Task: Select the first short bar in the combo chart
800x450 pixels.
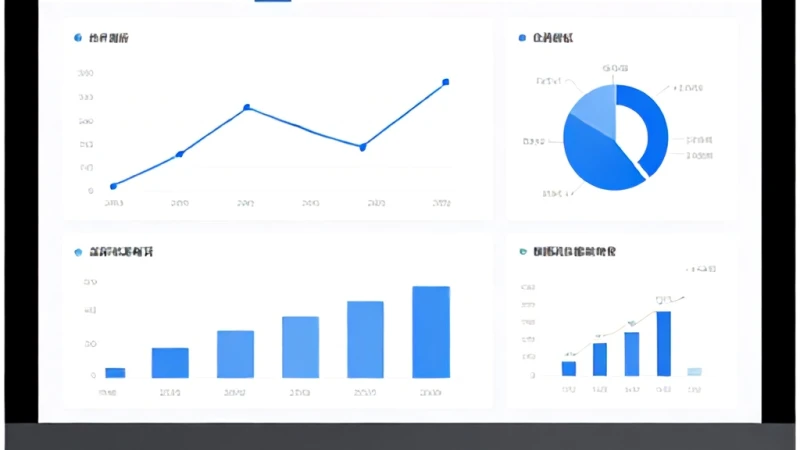Action: 569,368
